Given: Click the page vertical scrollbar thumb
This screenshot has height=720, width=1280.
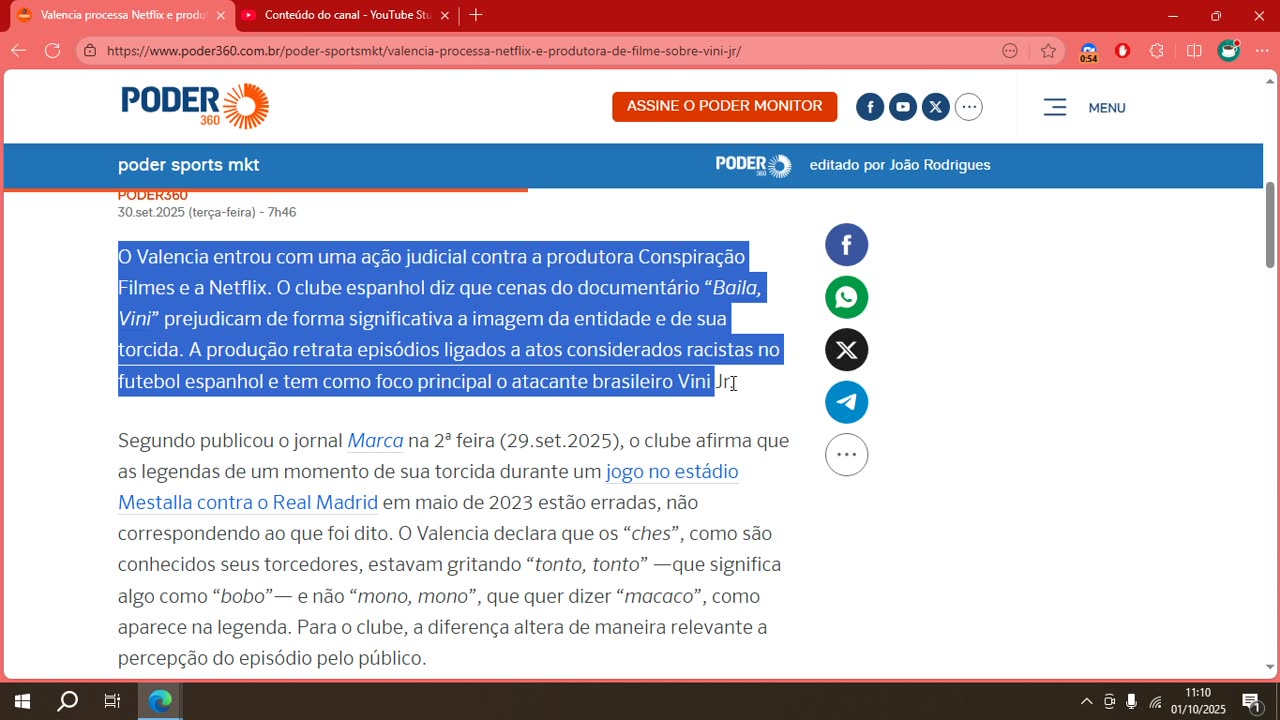Looking at the screenshot, I should 1270,225.
